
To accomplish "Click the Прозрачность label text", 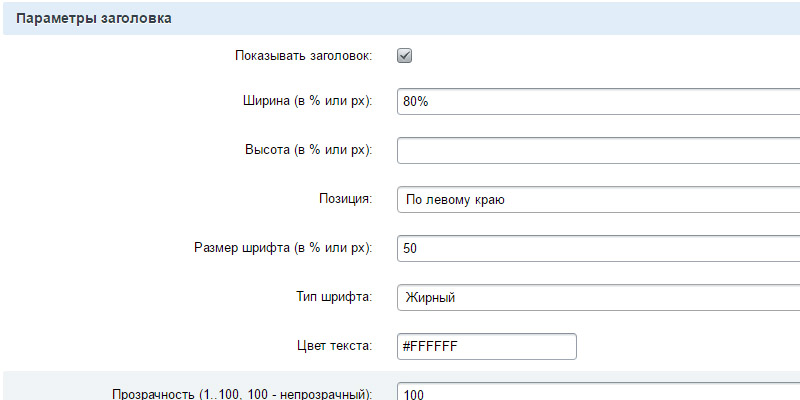I will click(x=241, y=393).
